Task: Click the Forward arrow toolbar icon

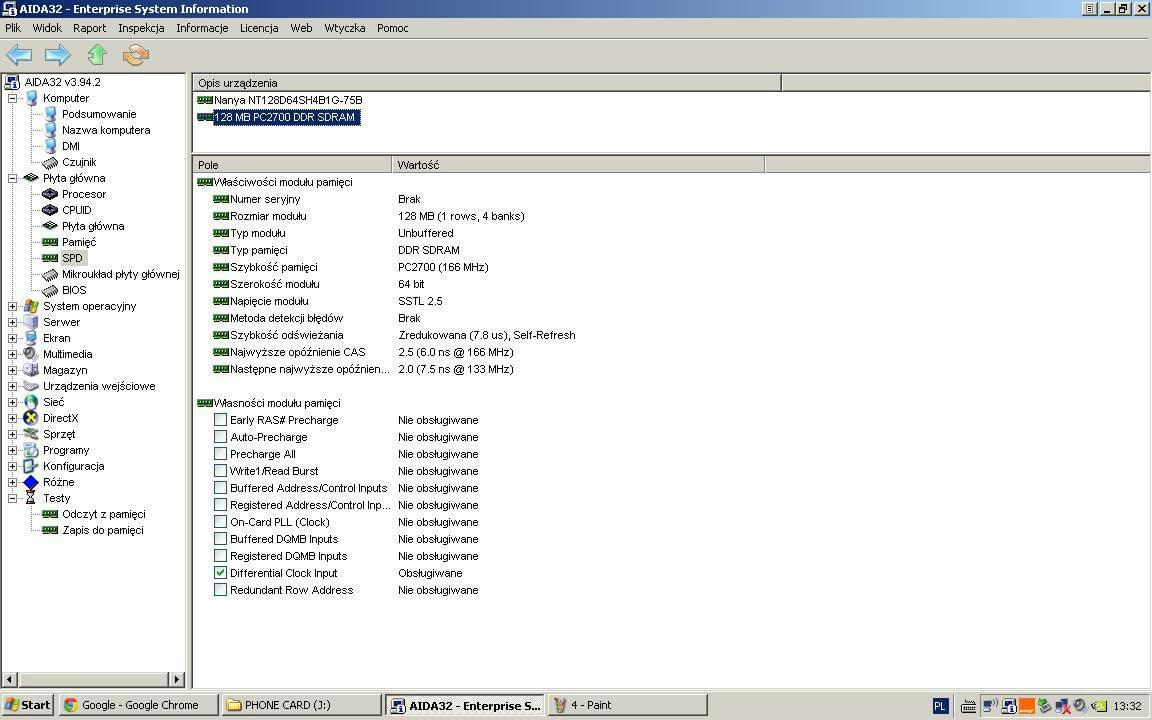Action: pyautogui.click(x=57, y=55)
